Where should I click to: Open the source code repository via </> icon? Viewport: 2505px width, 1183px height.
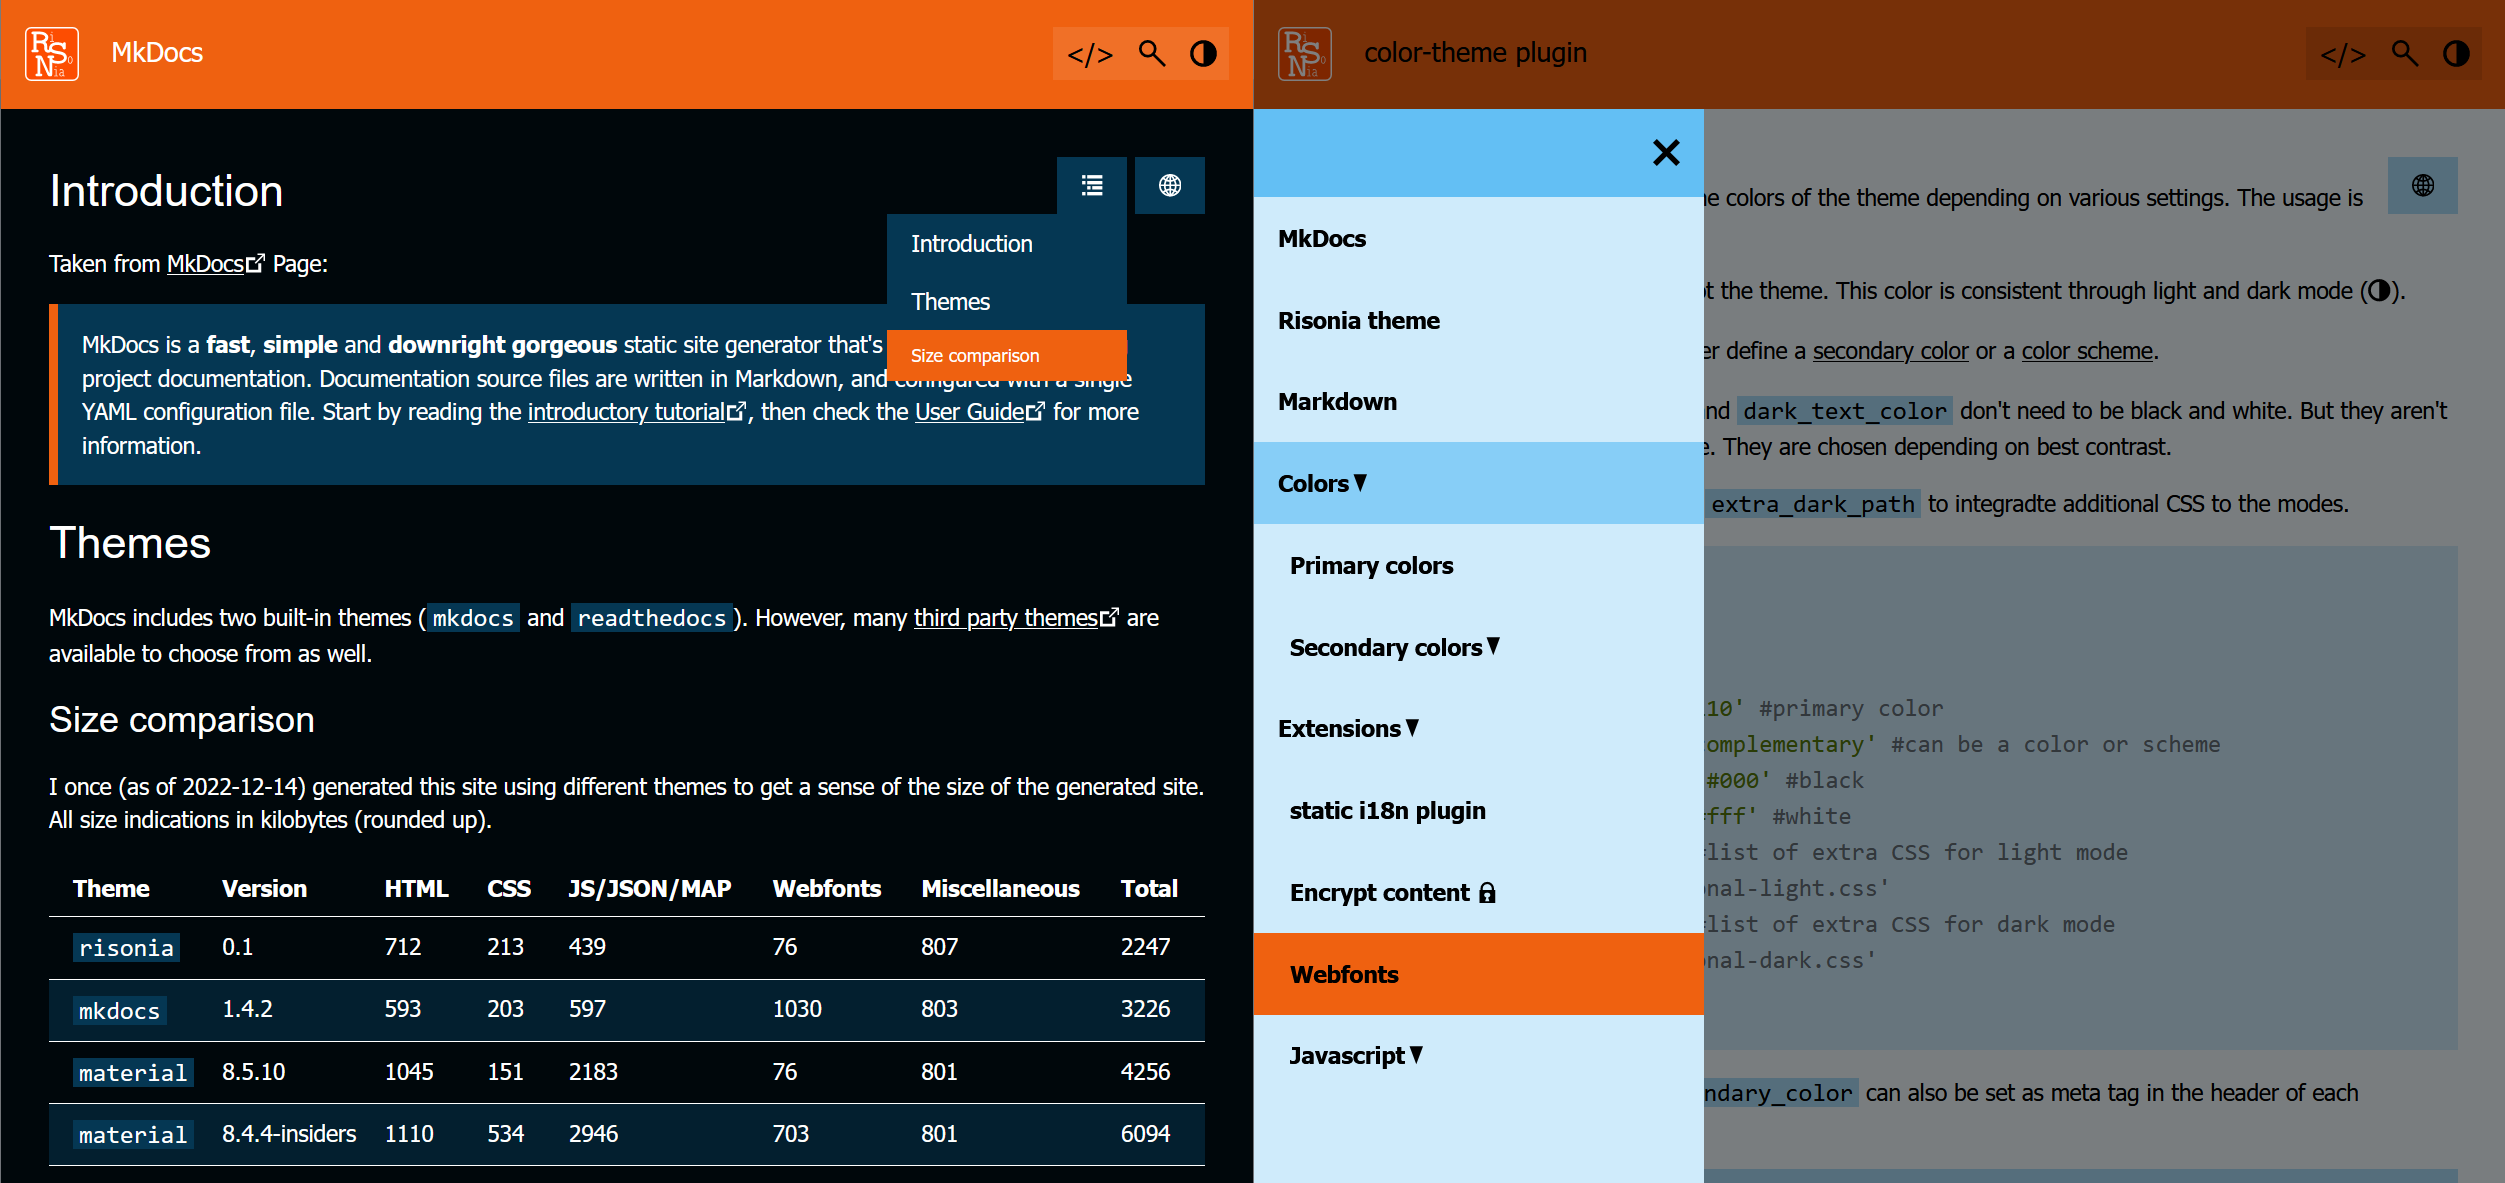(x=1090, y=54)
